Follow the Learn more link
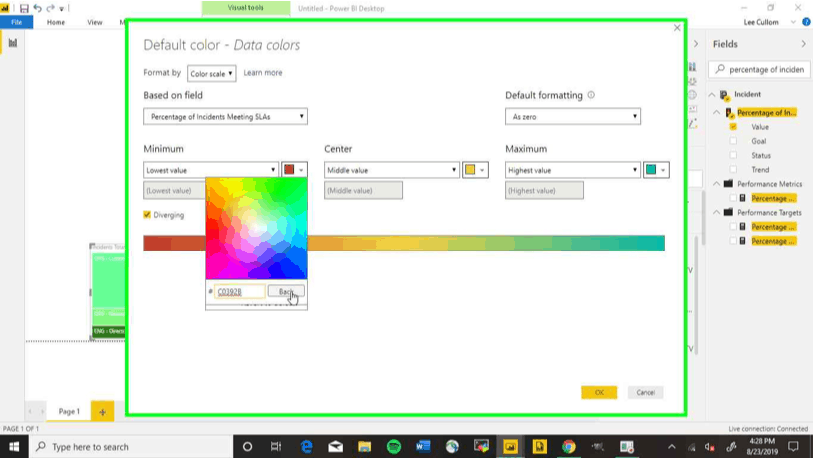Viewport: 814px width, 460px height. 263,73
